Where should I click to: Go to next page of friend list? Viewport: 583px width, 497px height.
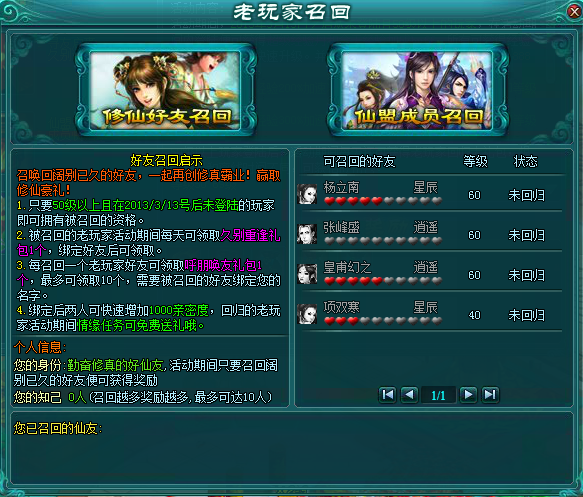point(468,394)
